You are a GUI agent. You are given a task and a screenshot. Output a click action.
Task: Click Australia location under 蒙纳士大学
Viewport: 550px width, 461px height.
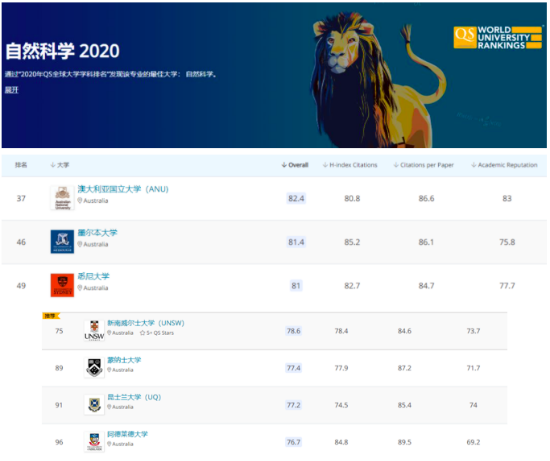point(120,370)
